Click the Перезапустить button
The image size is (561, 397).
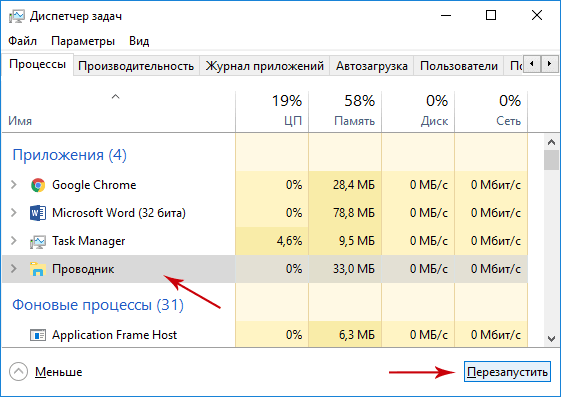(x=507, y=372)
